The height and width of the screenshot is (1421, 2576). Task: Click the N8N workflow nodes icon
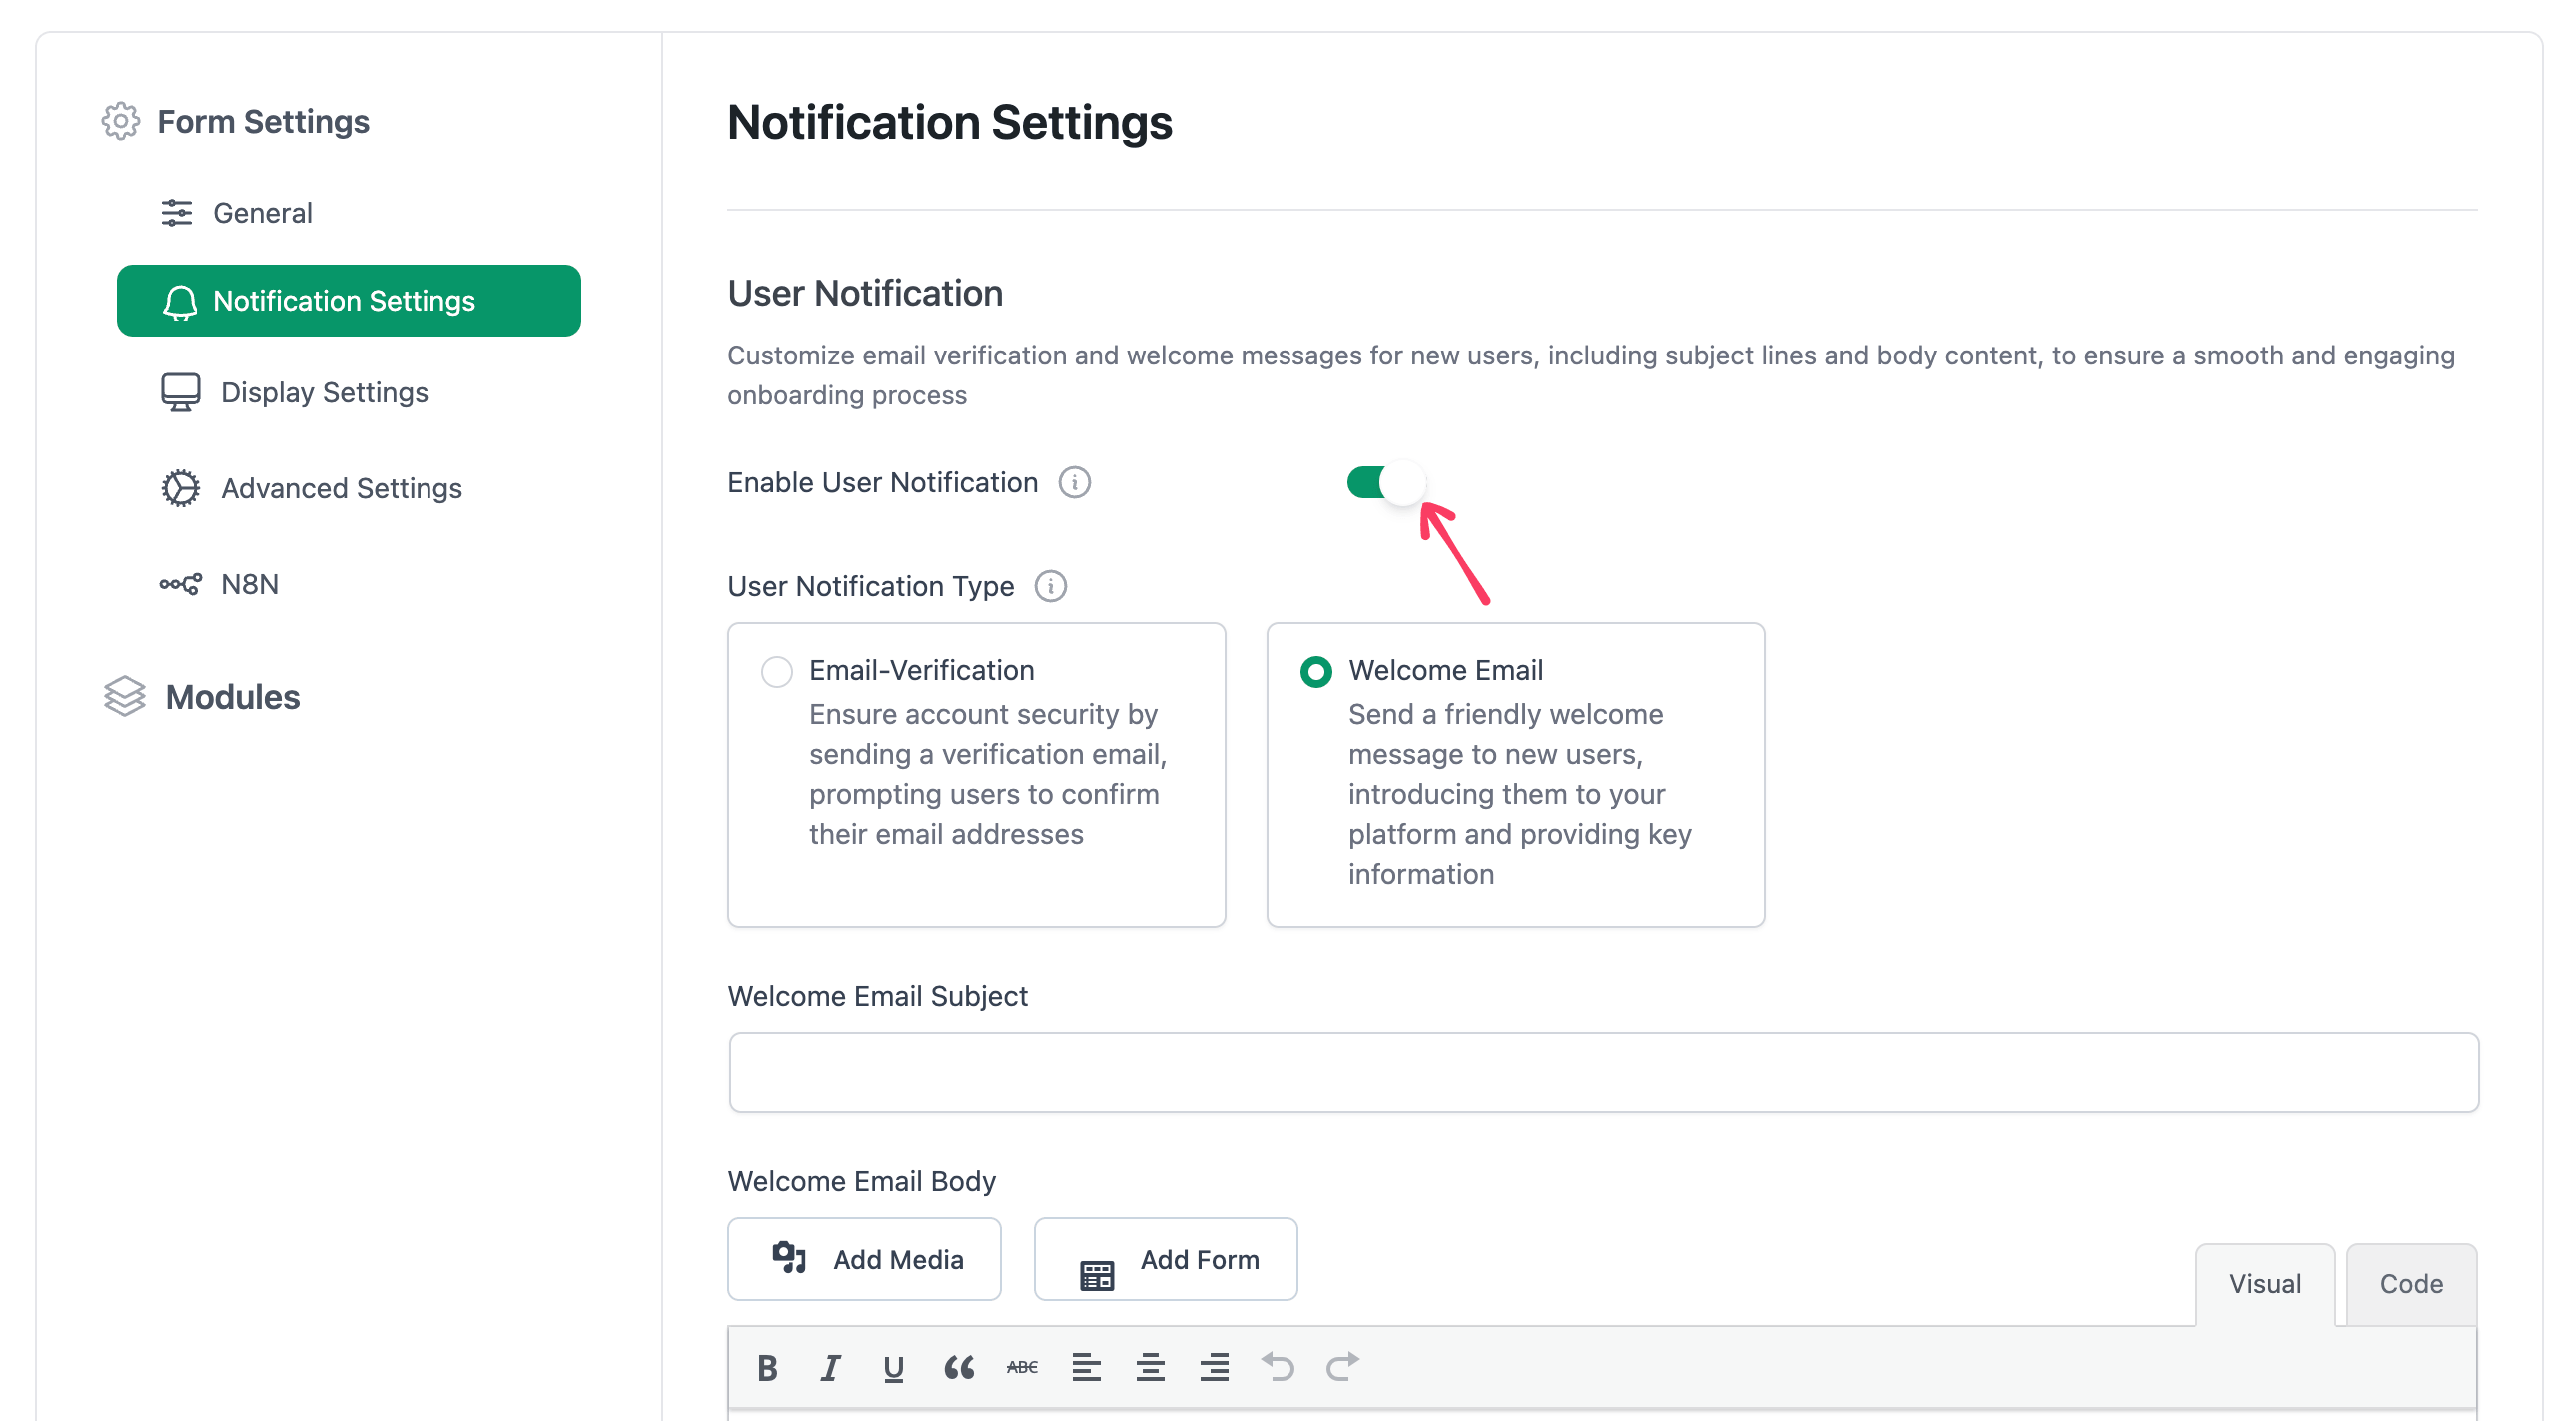[180, 585]
